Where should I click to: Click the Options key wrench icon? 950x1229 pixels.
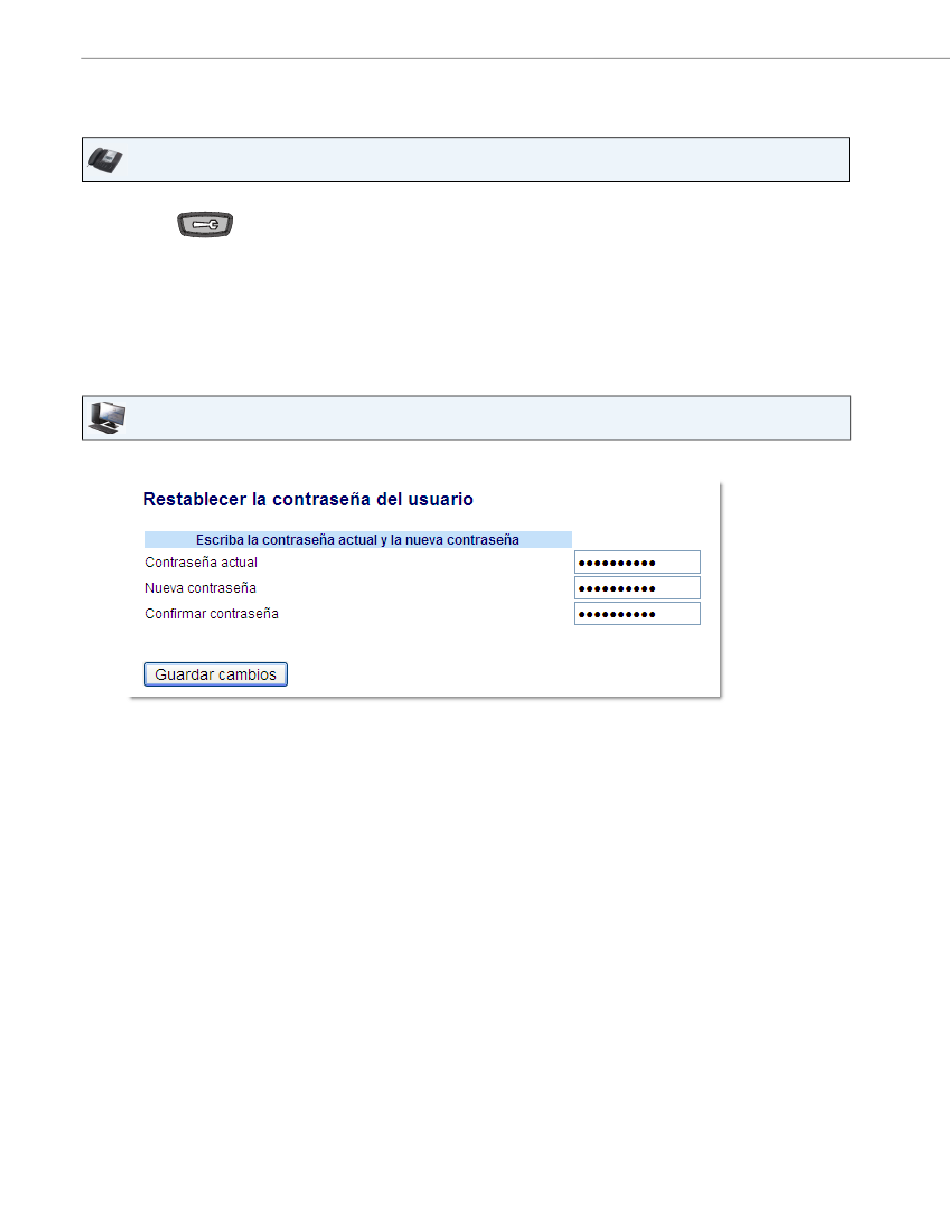(205, 225)
